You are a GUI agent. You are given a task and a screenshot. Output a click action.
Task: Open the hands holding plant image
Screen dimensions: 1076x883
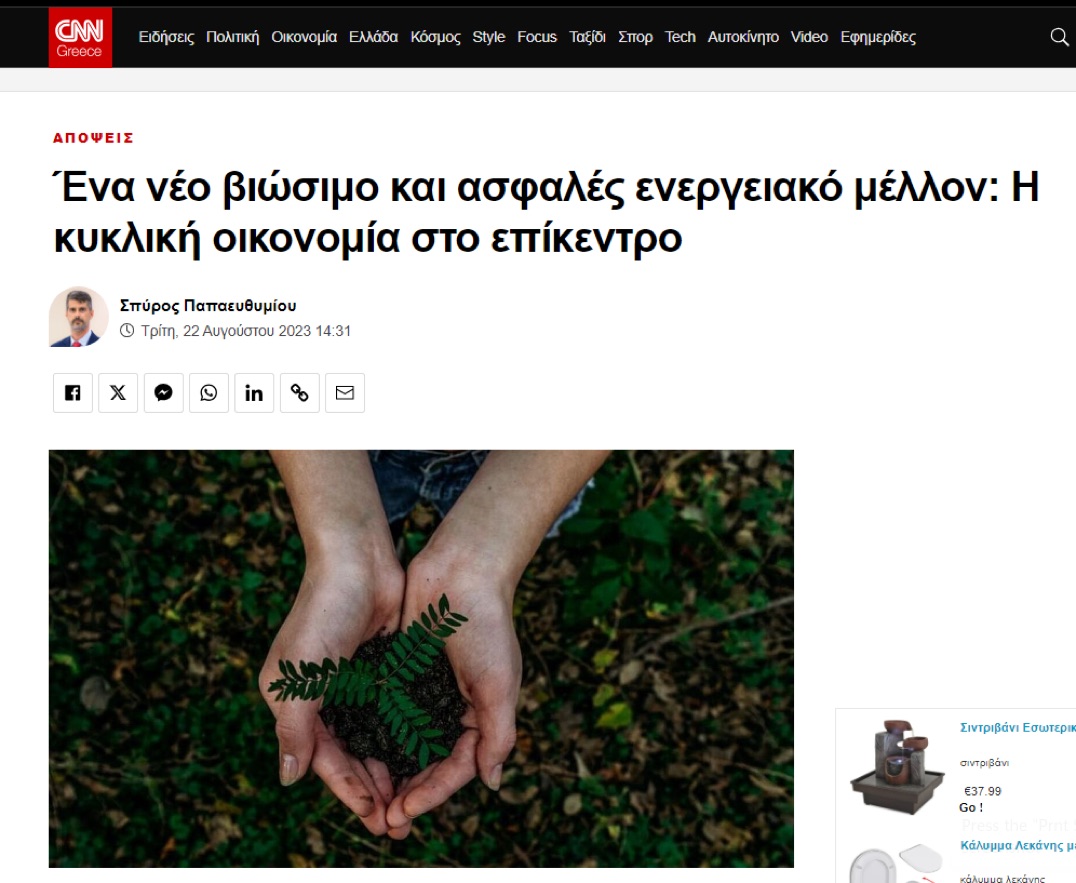[421, 659]
